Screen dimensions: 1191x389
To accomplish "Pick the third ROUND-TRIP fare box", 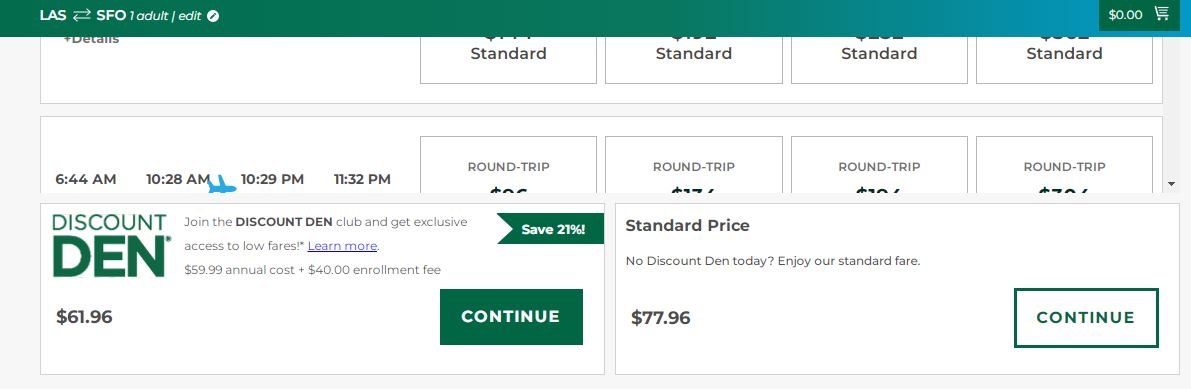I will point(879,165).
